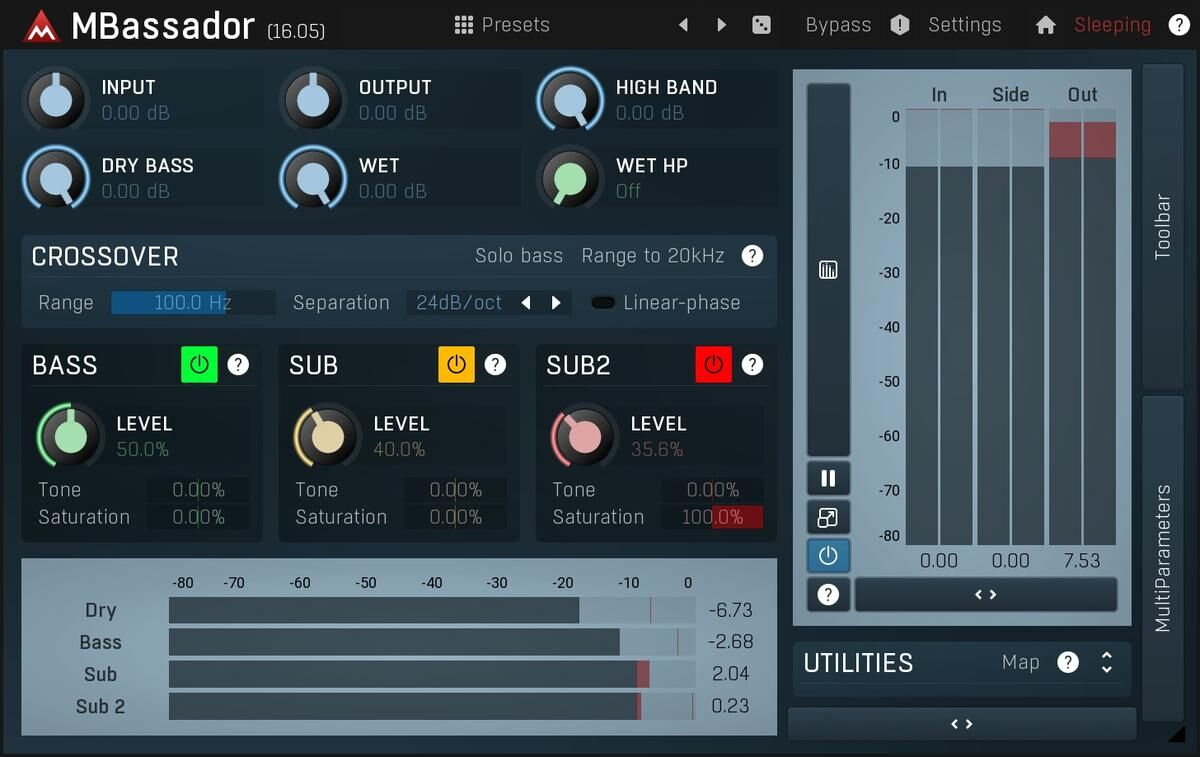Click the home icon in top bar
The image size is (1200, 757).
(1045, 25)
